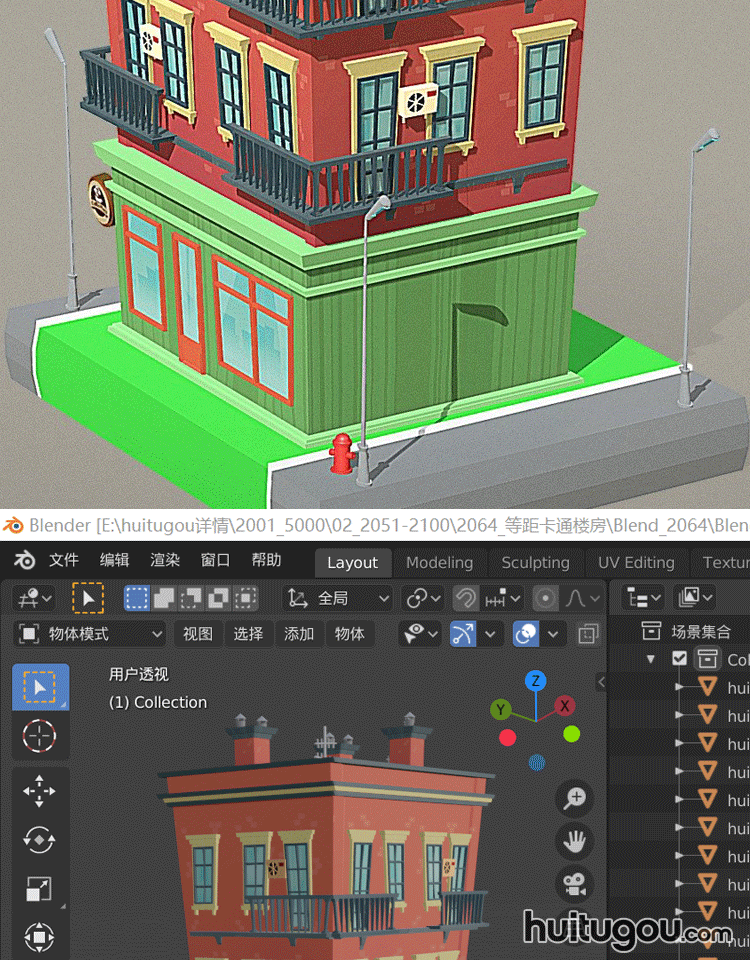
Task: Collapse the Collection tree in outliner
Action: pyautogui.click(x=652, y=659)
